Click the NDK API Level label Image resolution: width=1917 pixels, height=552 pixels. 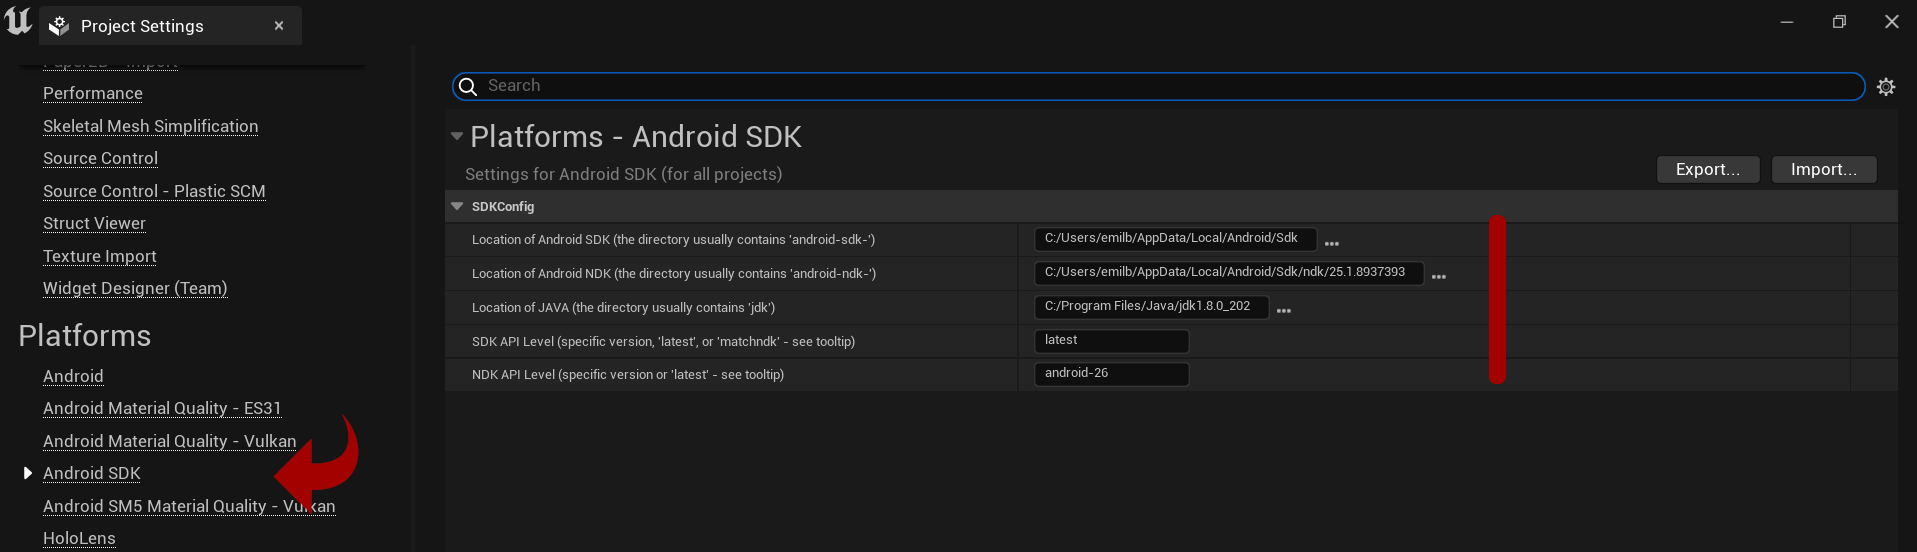click(628, 374)
